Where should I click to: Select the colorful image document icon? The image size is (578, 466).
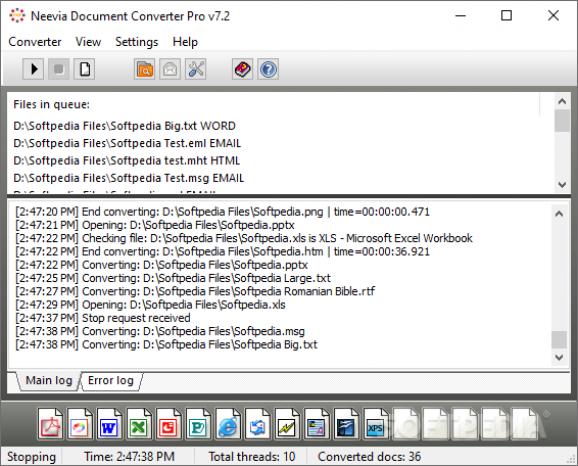point(80,424)
